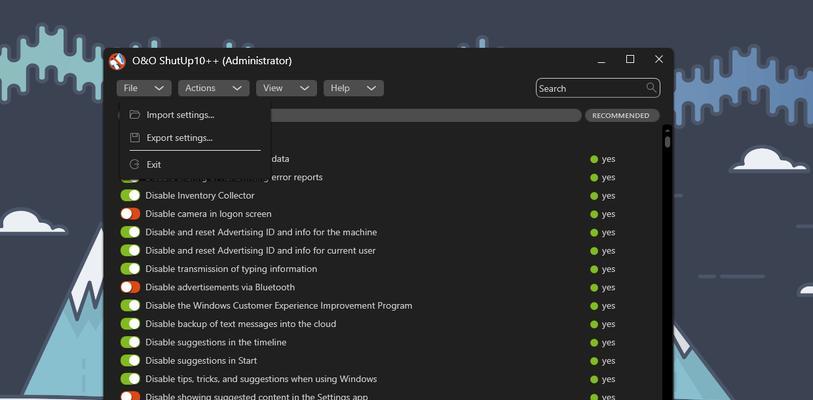Click the window title O&O ShutUp10++ (Administrator)
The image size is (813, 400).
coord(212,61)
